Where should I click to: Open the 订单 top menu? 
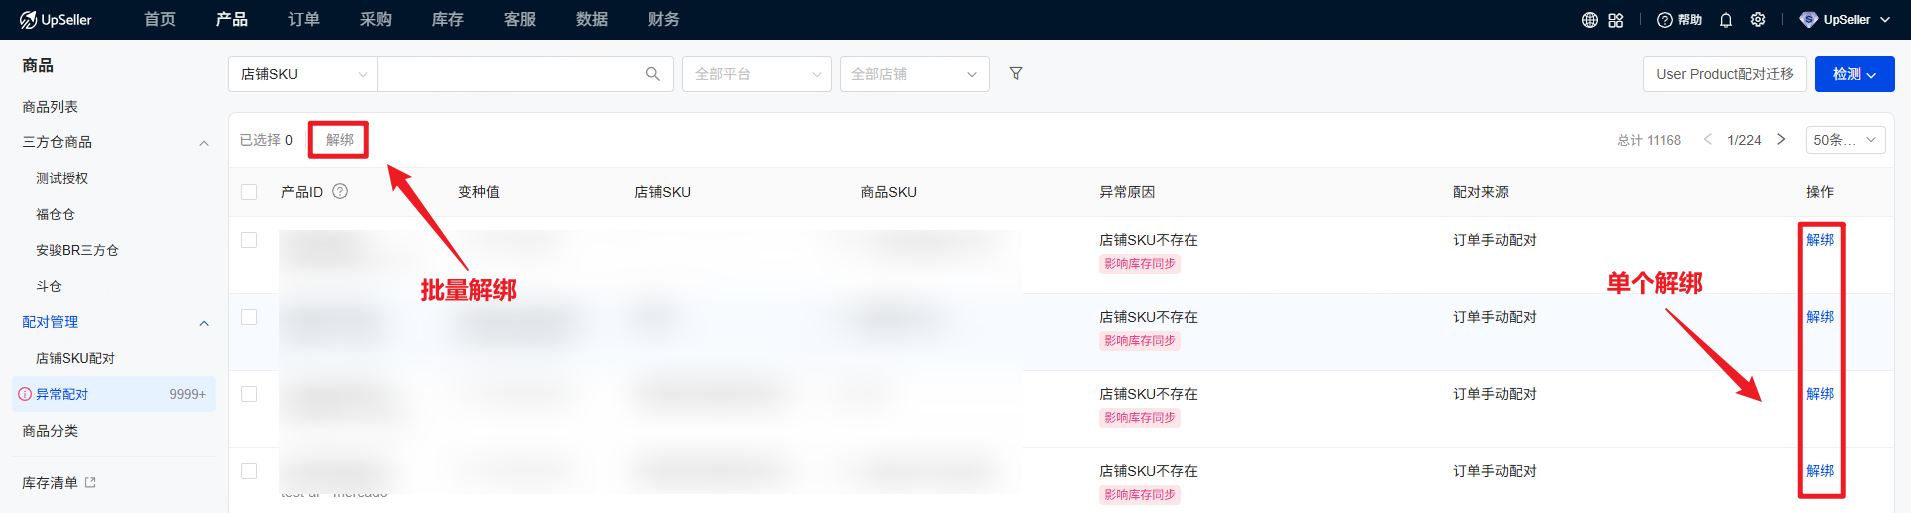303,20
